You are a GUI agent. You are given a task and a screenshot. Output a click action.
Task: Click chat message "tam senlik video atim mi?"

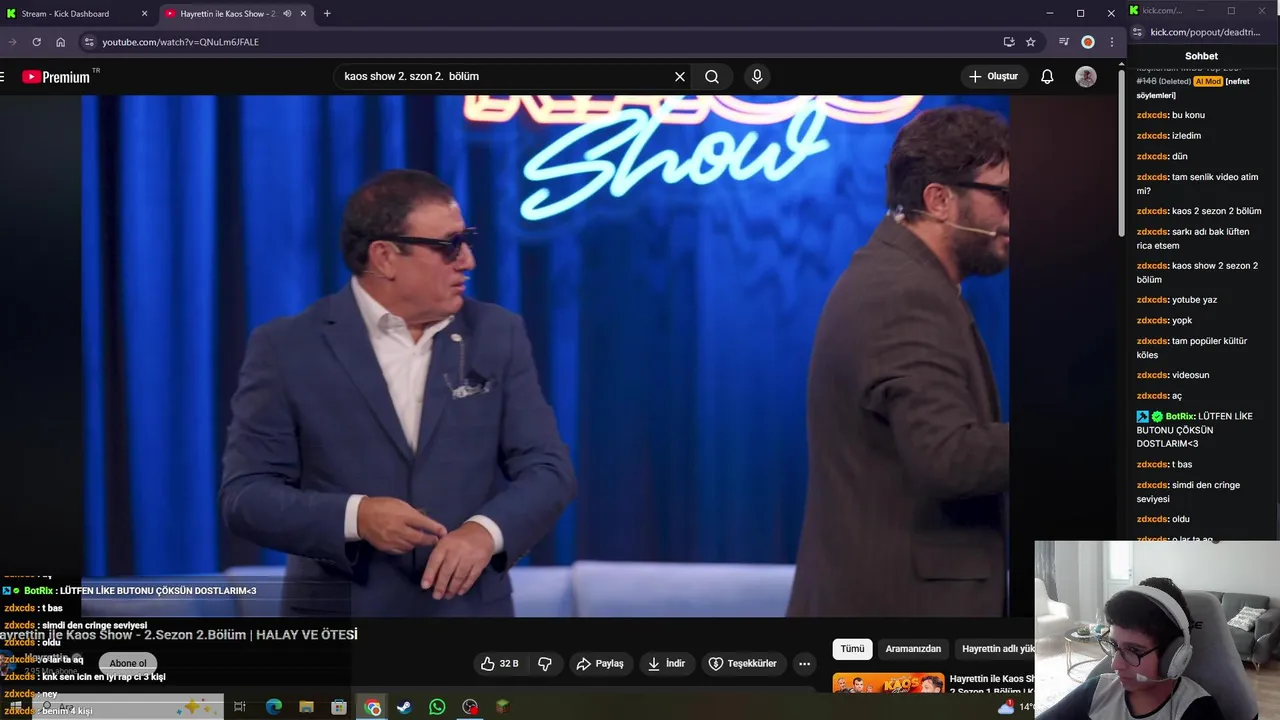click(1197, 184)
